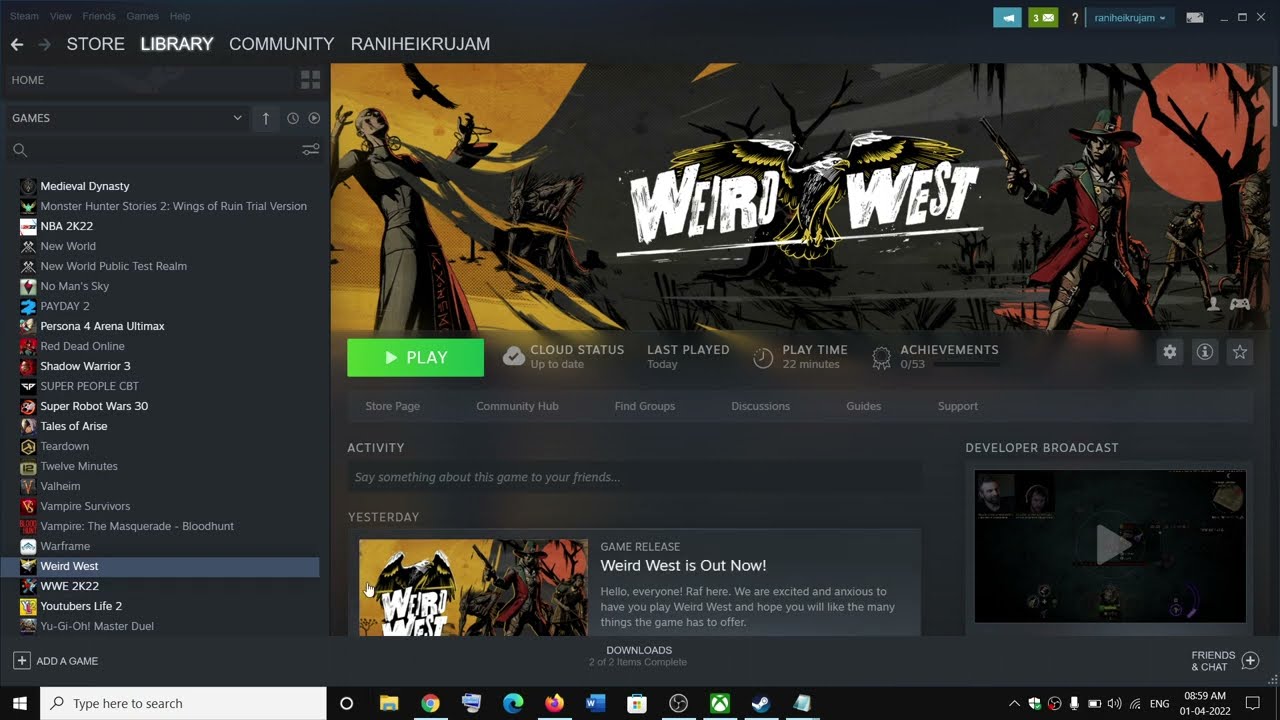1280x720 pixels.
Task: Play the developer broadcast video
Action: (x=1110, y=546)
